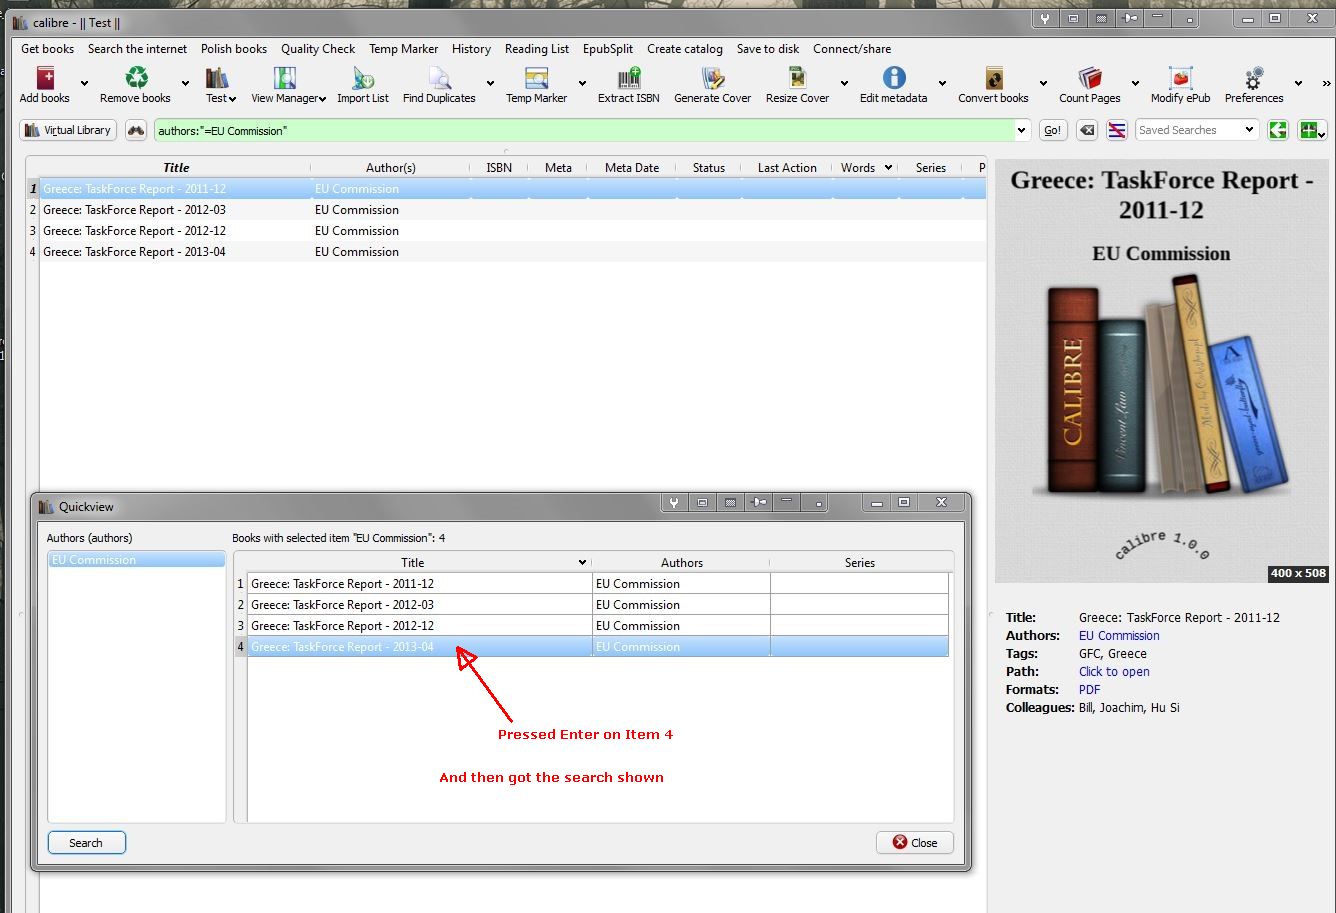Image resolution: width=1336 pixels, height=913 pixels.
Task: Expand the Convert books dropdown arrow
Action: click(x=1043, y=83)
